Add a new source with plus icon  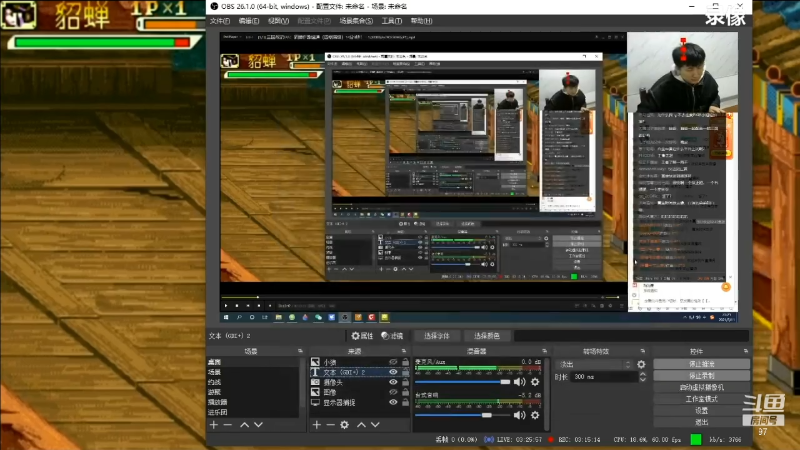(x=317, y=424)
